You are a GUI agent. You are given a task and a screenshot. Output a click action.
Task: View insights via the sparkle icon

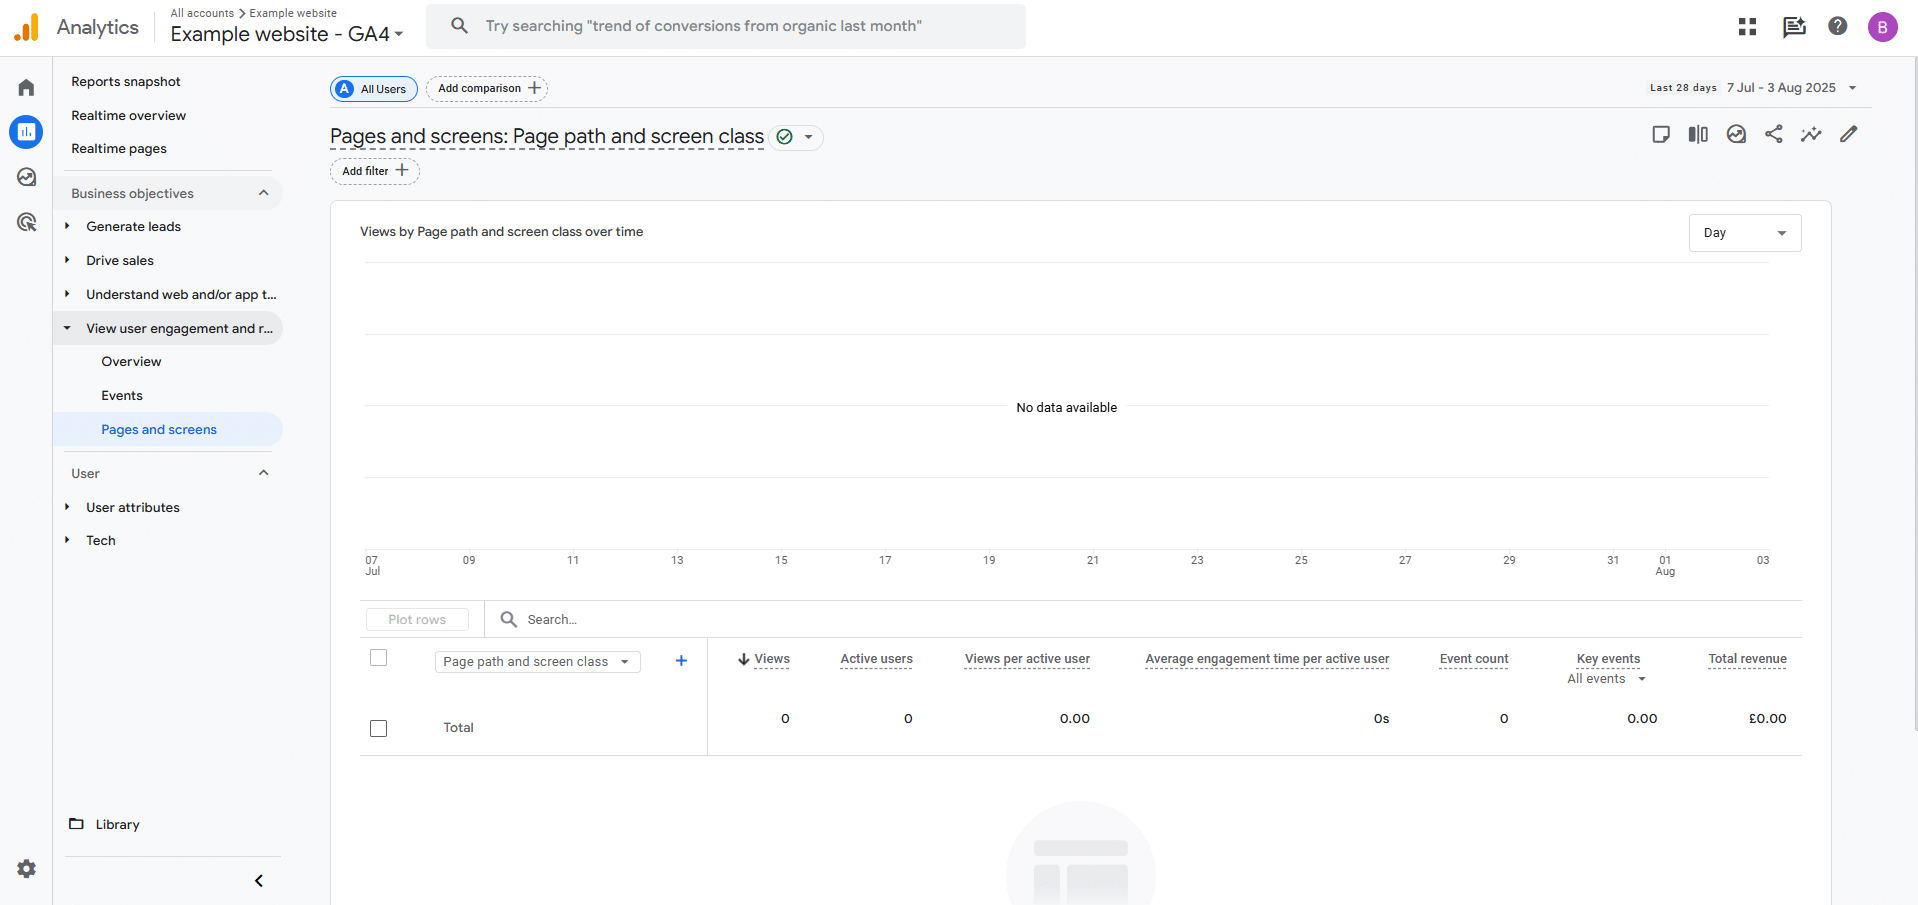1811,133
